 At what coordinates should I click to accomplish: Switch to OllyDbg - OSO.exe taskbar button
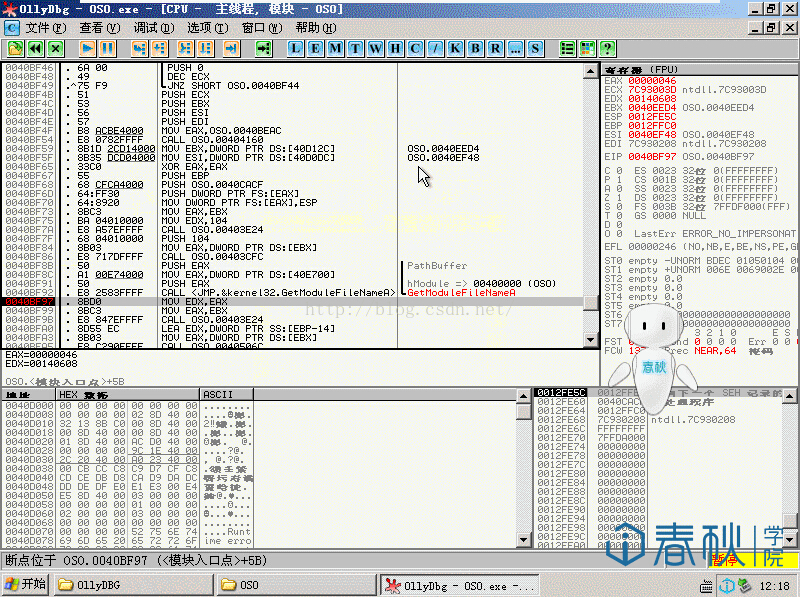pyautogui.click(x=460, y=585)
